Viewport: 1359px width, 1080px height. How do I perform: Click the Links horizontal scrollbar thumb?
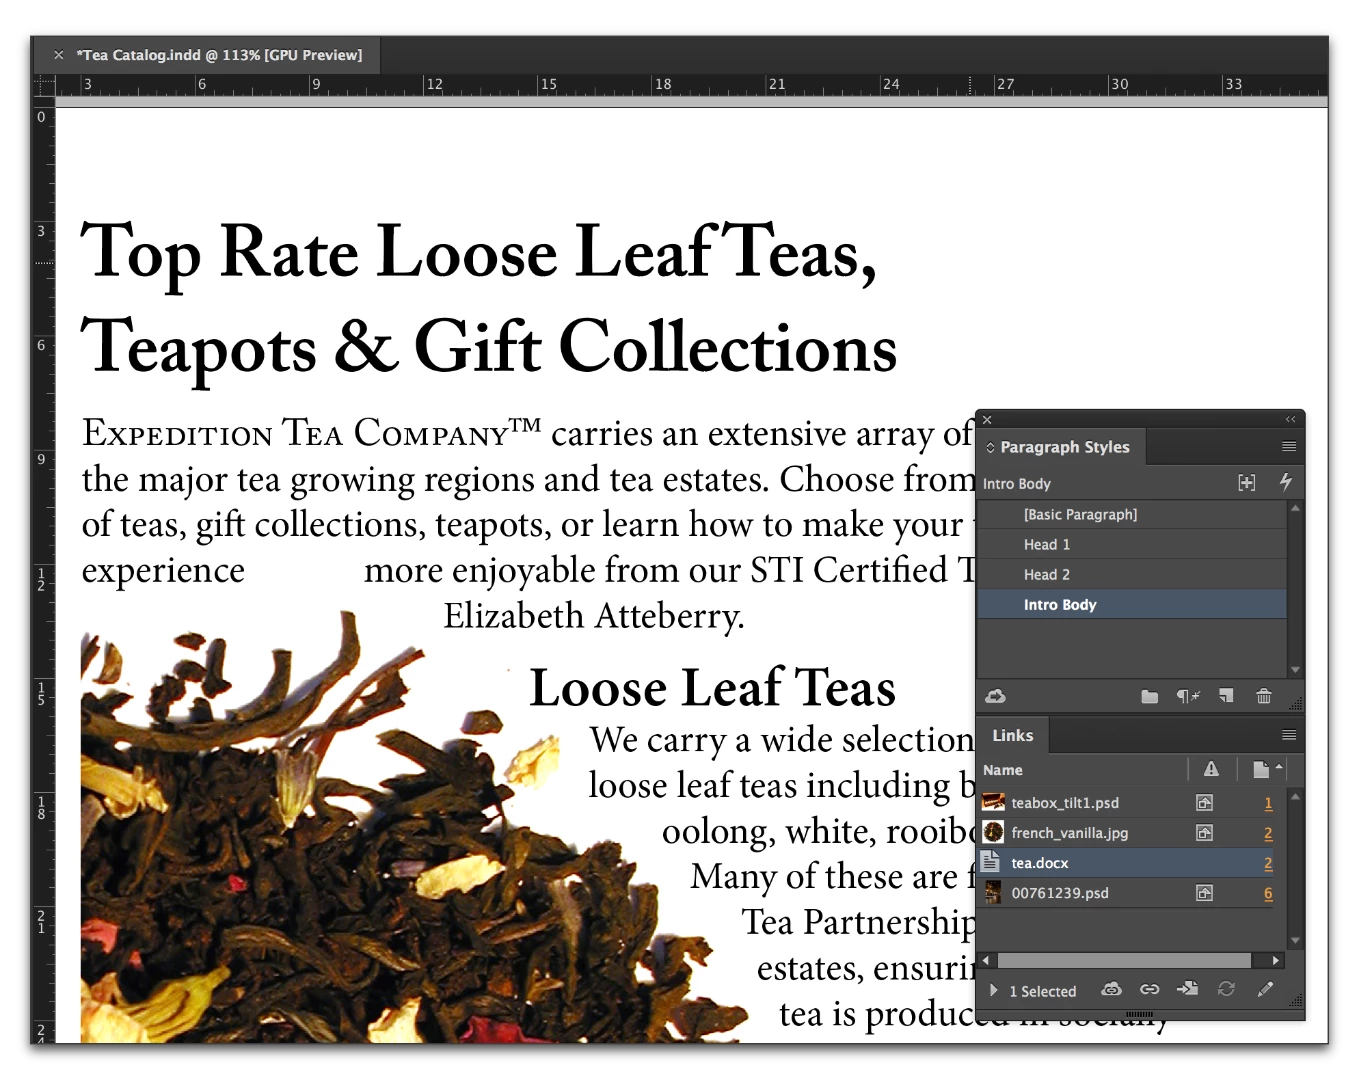1124,960
